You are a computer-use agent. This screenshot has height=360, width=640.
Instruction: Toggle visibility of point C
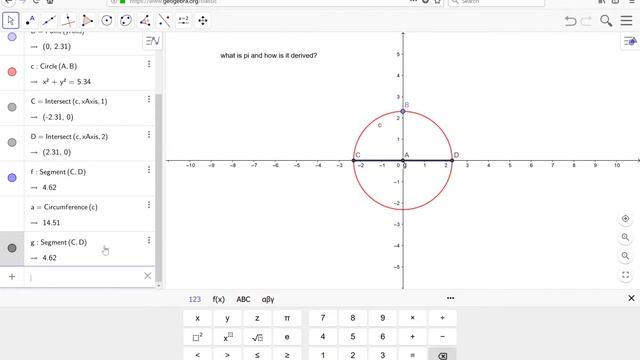coord(12,107)
